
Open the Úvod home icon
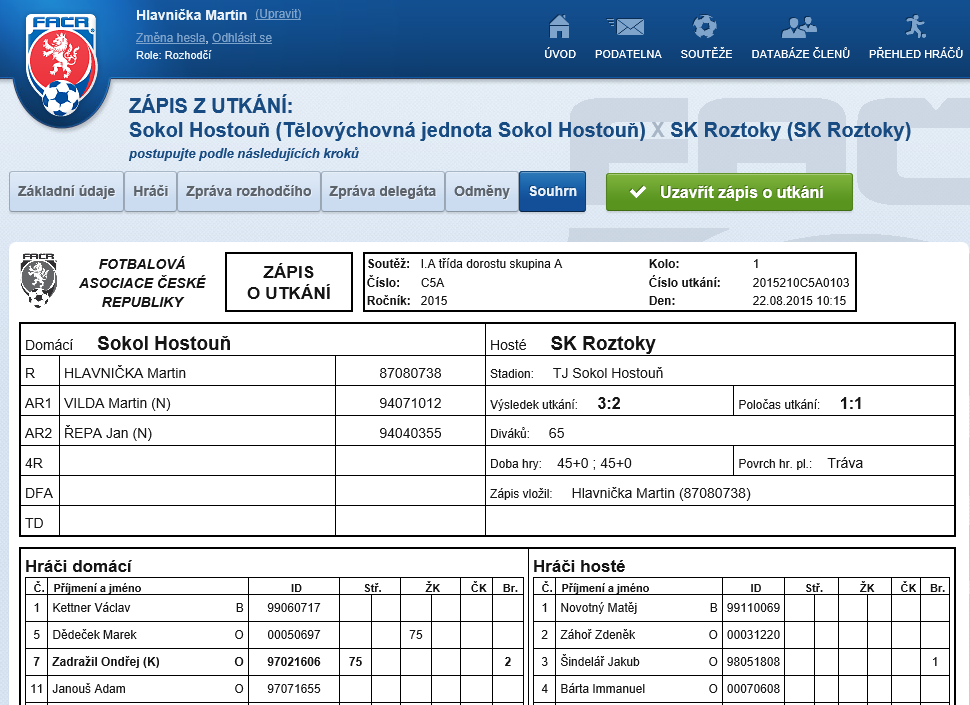click(559, 27)
